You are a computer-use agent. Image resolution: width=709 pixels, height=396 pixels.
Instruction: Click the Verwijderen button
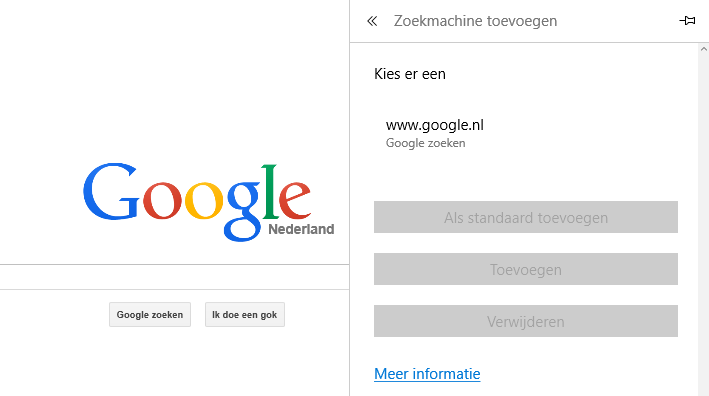(x=525, y=321)
